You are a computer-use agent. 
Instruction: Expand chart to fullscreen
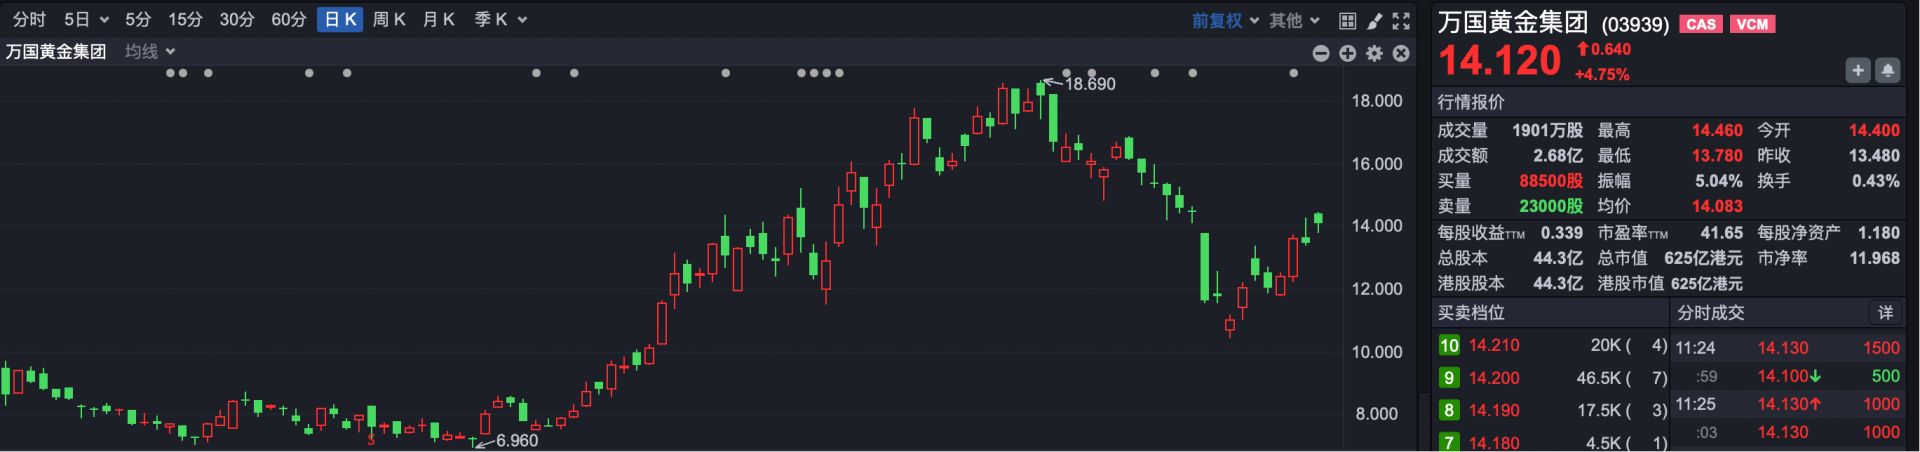click(x=1402, y=20)
